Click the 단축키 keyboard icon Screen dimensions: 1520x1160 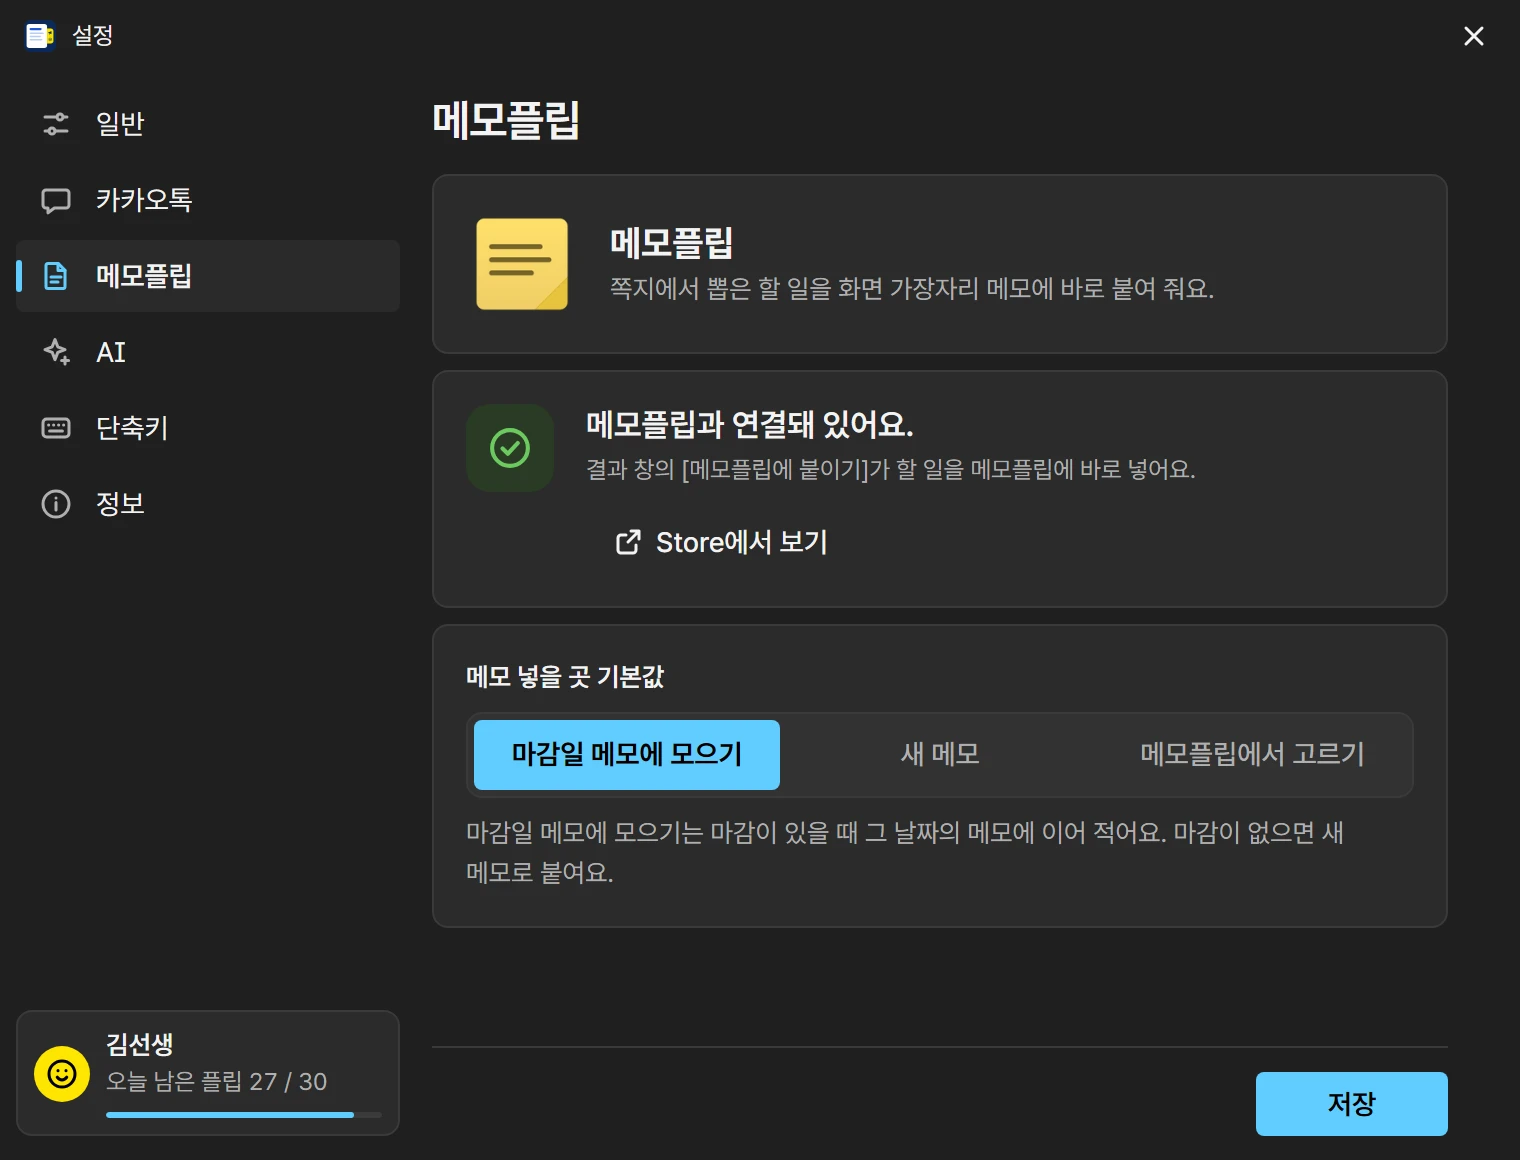(x=56, y=428)
